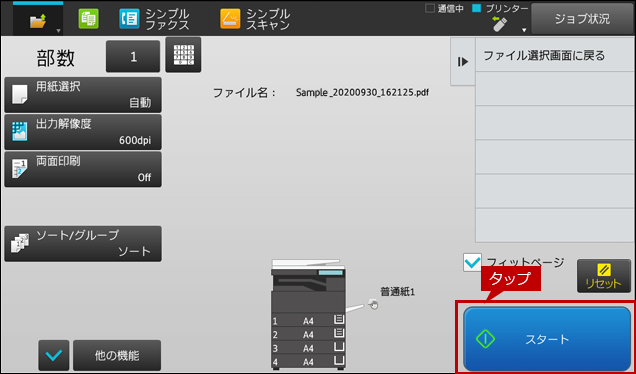Tap the green simple copy icon
The height and width of the screenshot is (374, 636).
pos(88,19)
